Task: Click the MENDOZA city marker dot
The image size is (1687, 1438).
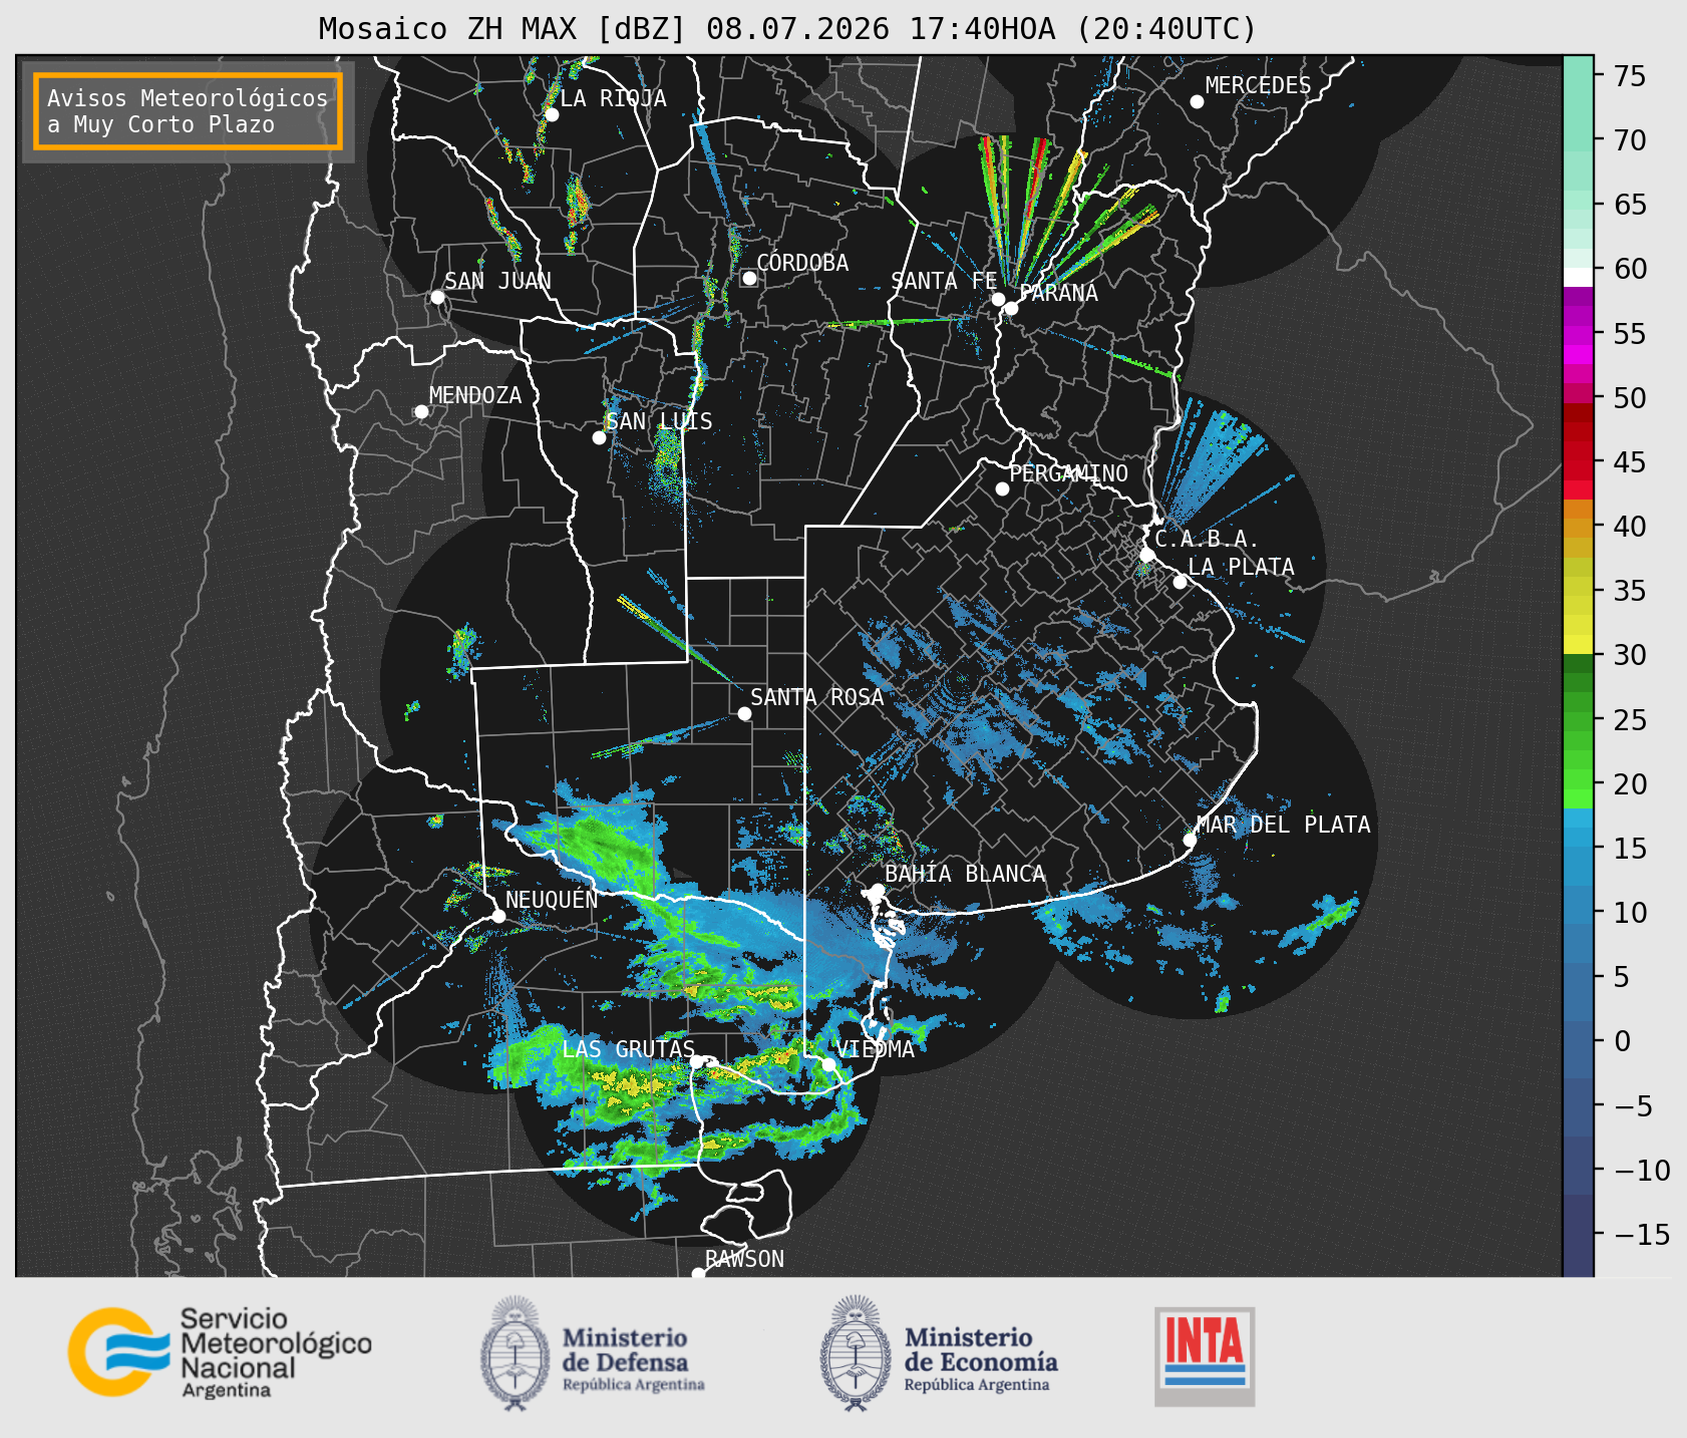Action: pyautogui.click(x=422, y=412)
